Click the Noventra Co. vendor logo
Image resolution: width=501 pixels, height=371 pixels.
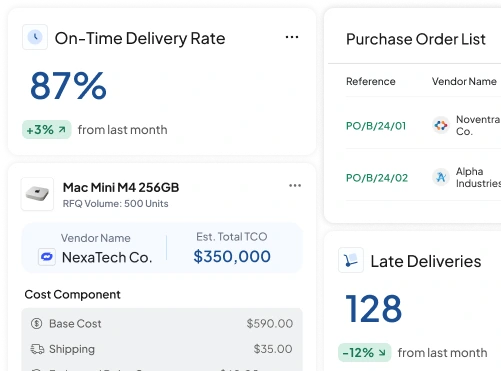click(x=441, y=125)
